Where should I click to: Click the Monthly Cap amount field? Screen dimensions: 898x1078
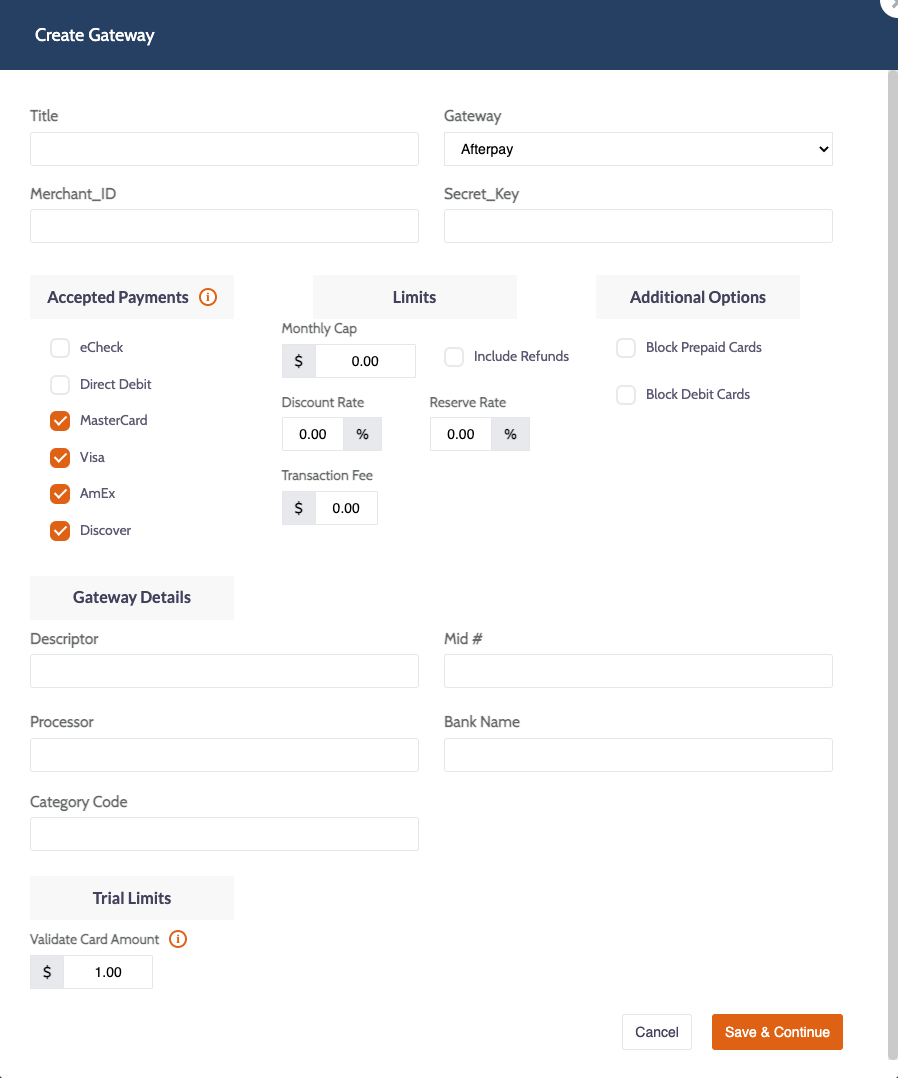(365, 361)
